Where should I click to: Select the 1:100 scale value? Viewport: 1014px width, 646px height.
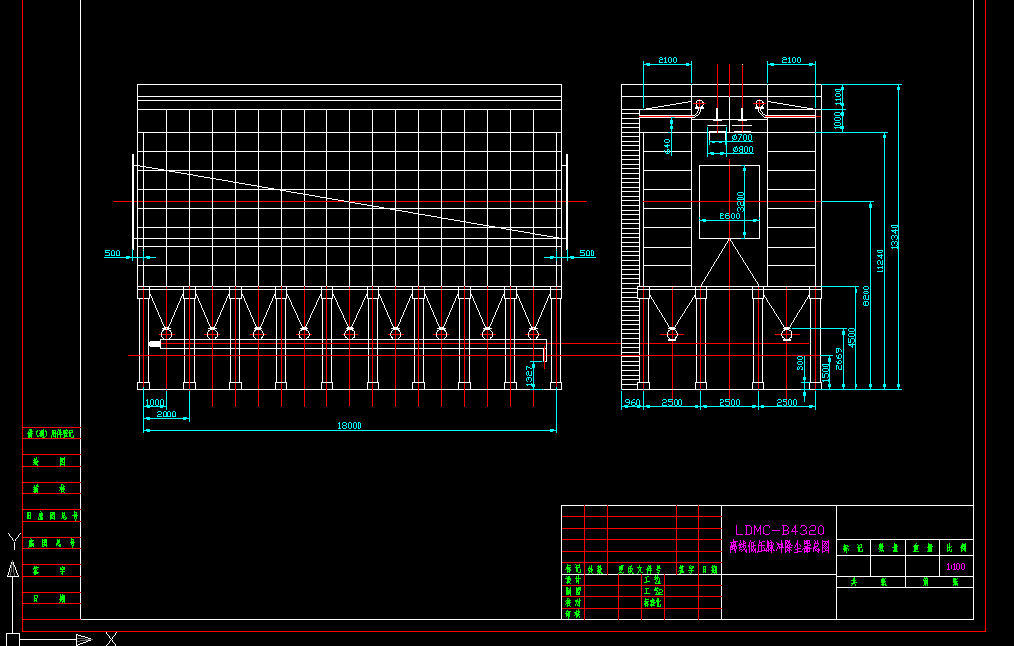tap(955, 567)
